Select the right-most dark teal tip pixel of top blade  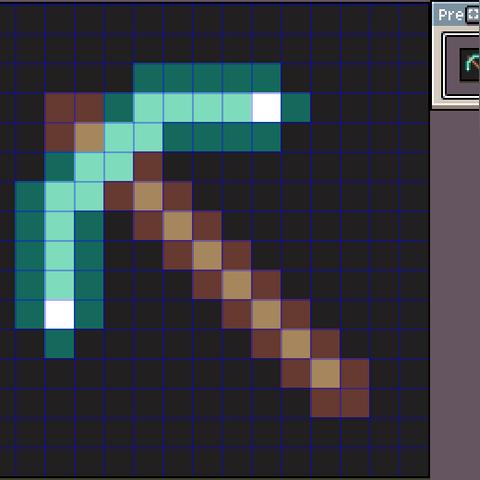point(296,107)
